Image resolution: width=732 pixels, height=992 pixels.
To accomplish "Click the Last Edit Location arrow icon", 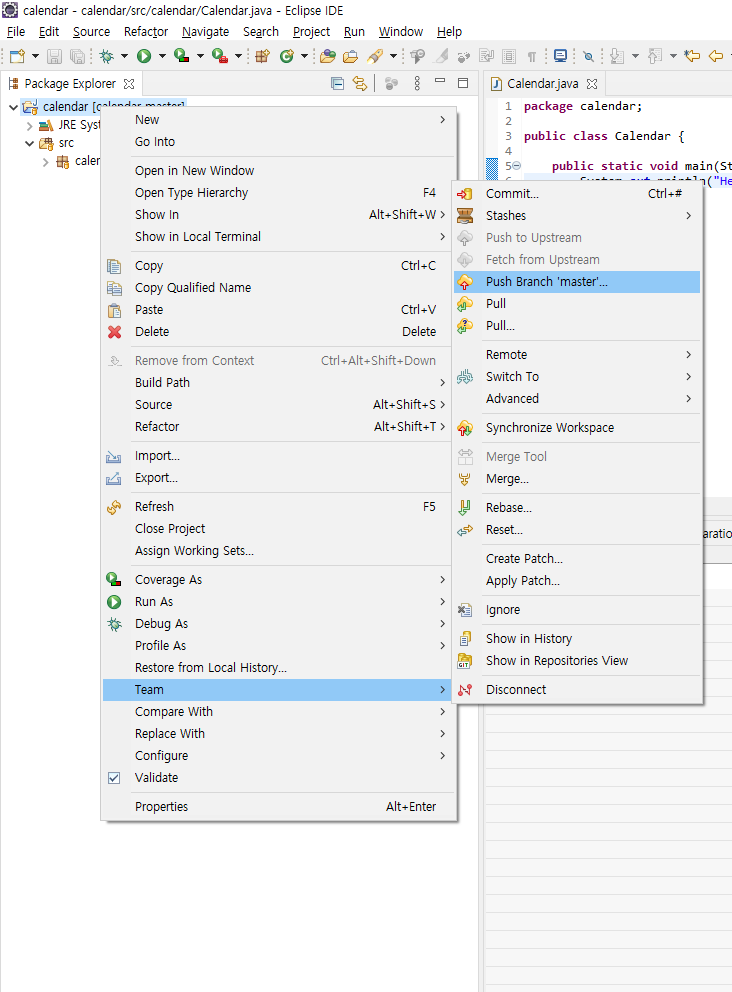I will click(692, 56).
